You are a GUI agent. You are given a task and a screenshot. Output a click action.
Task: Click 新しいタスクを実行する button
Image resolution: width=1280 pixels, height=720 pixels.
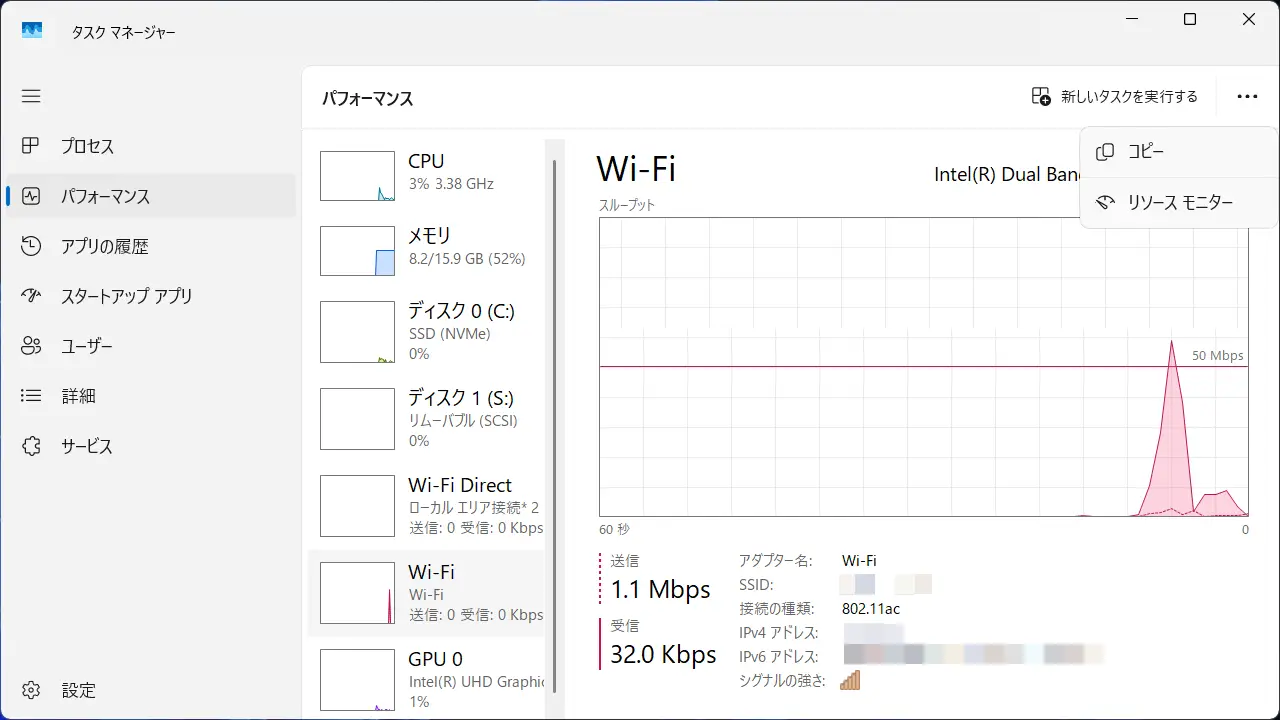(x=1114, y=97)
